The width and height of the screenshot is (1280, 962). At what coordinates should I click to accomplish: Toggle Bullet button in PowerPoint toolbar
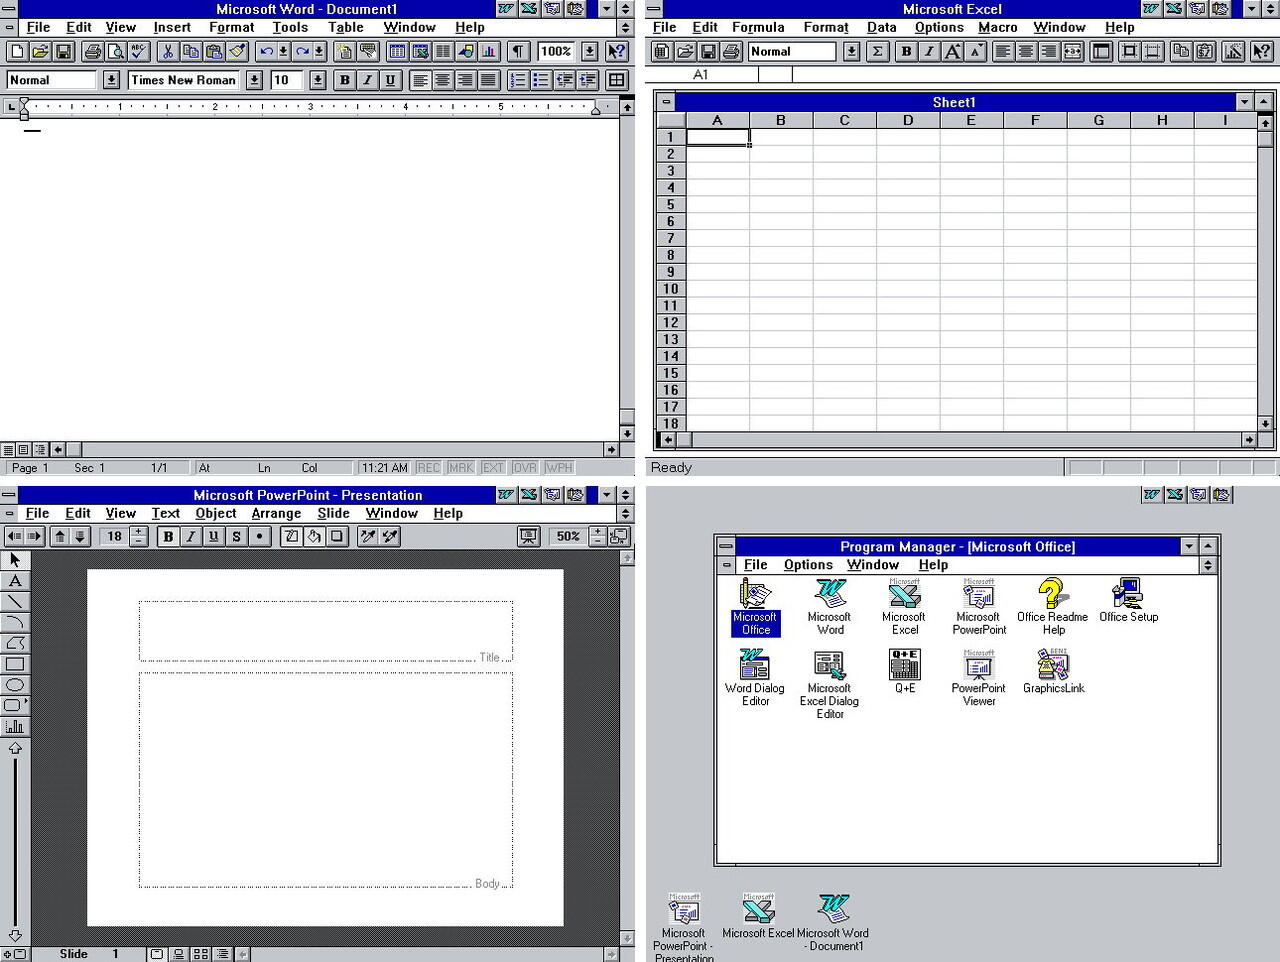click(260, 537)
